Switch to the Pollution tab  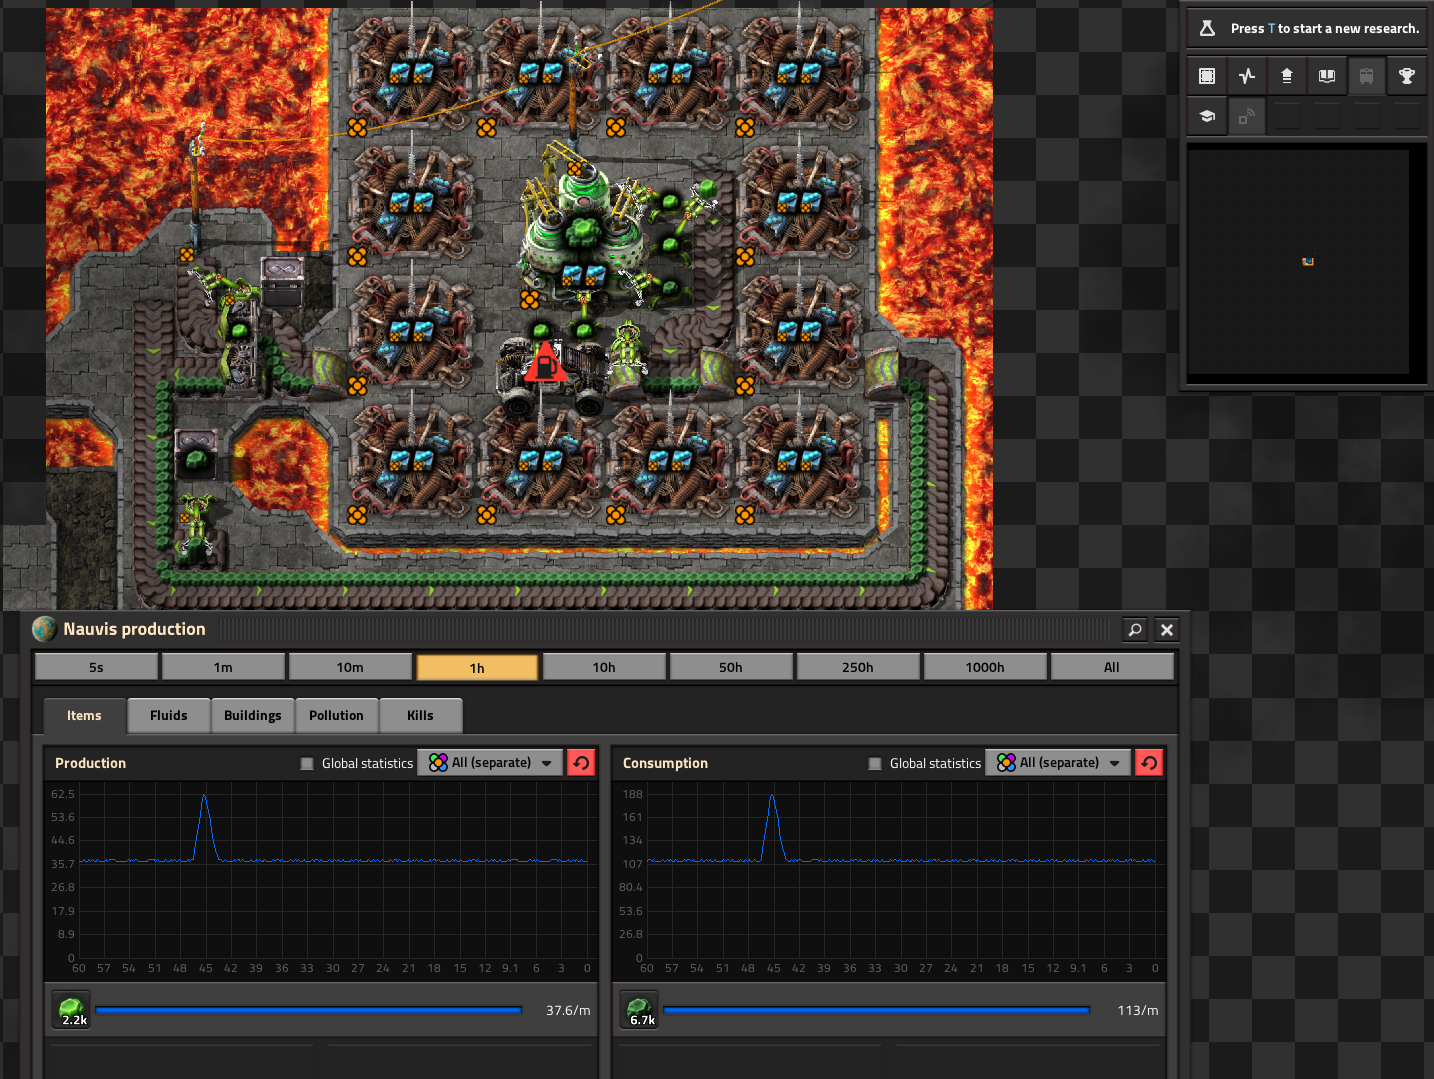pyautogui.click(x=336, y=715)
